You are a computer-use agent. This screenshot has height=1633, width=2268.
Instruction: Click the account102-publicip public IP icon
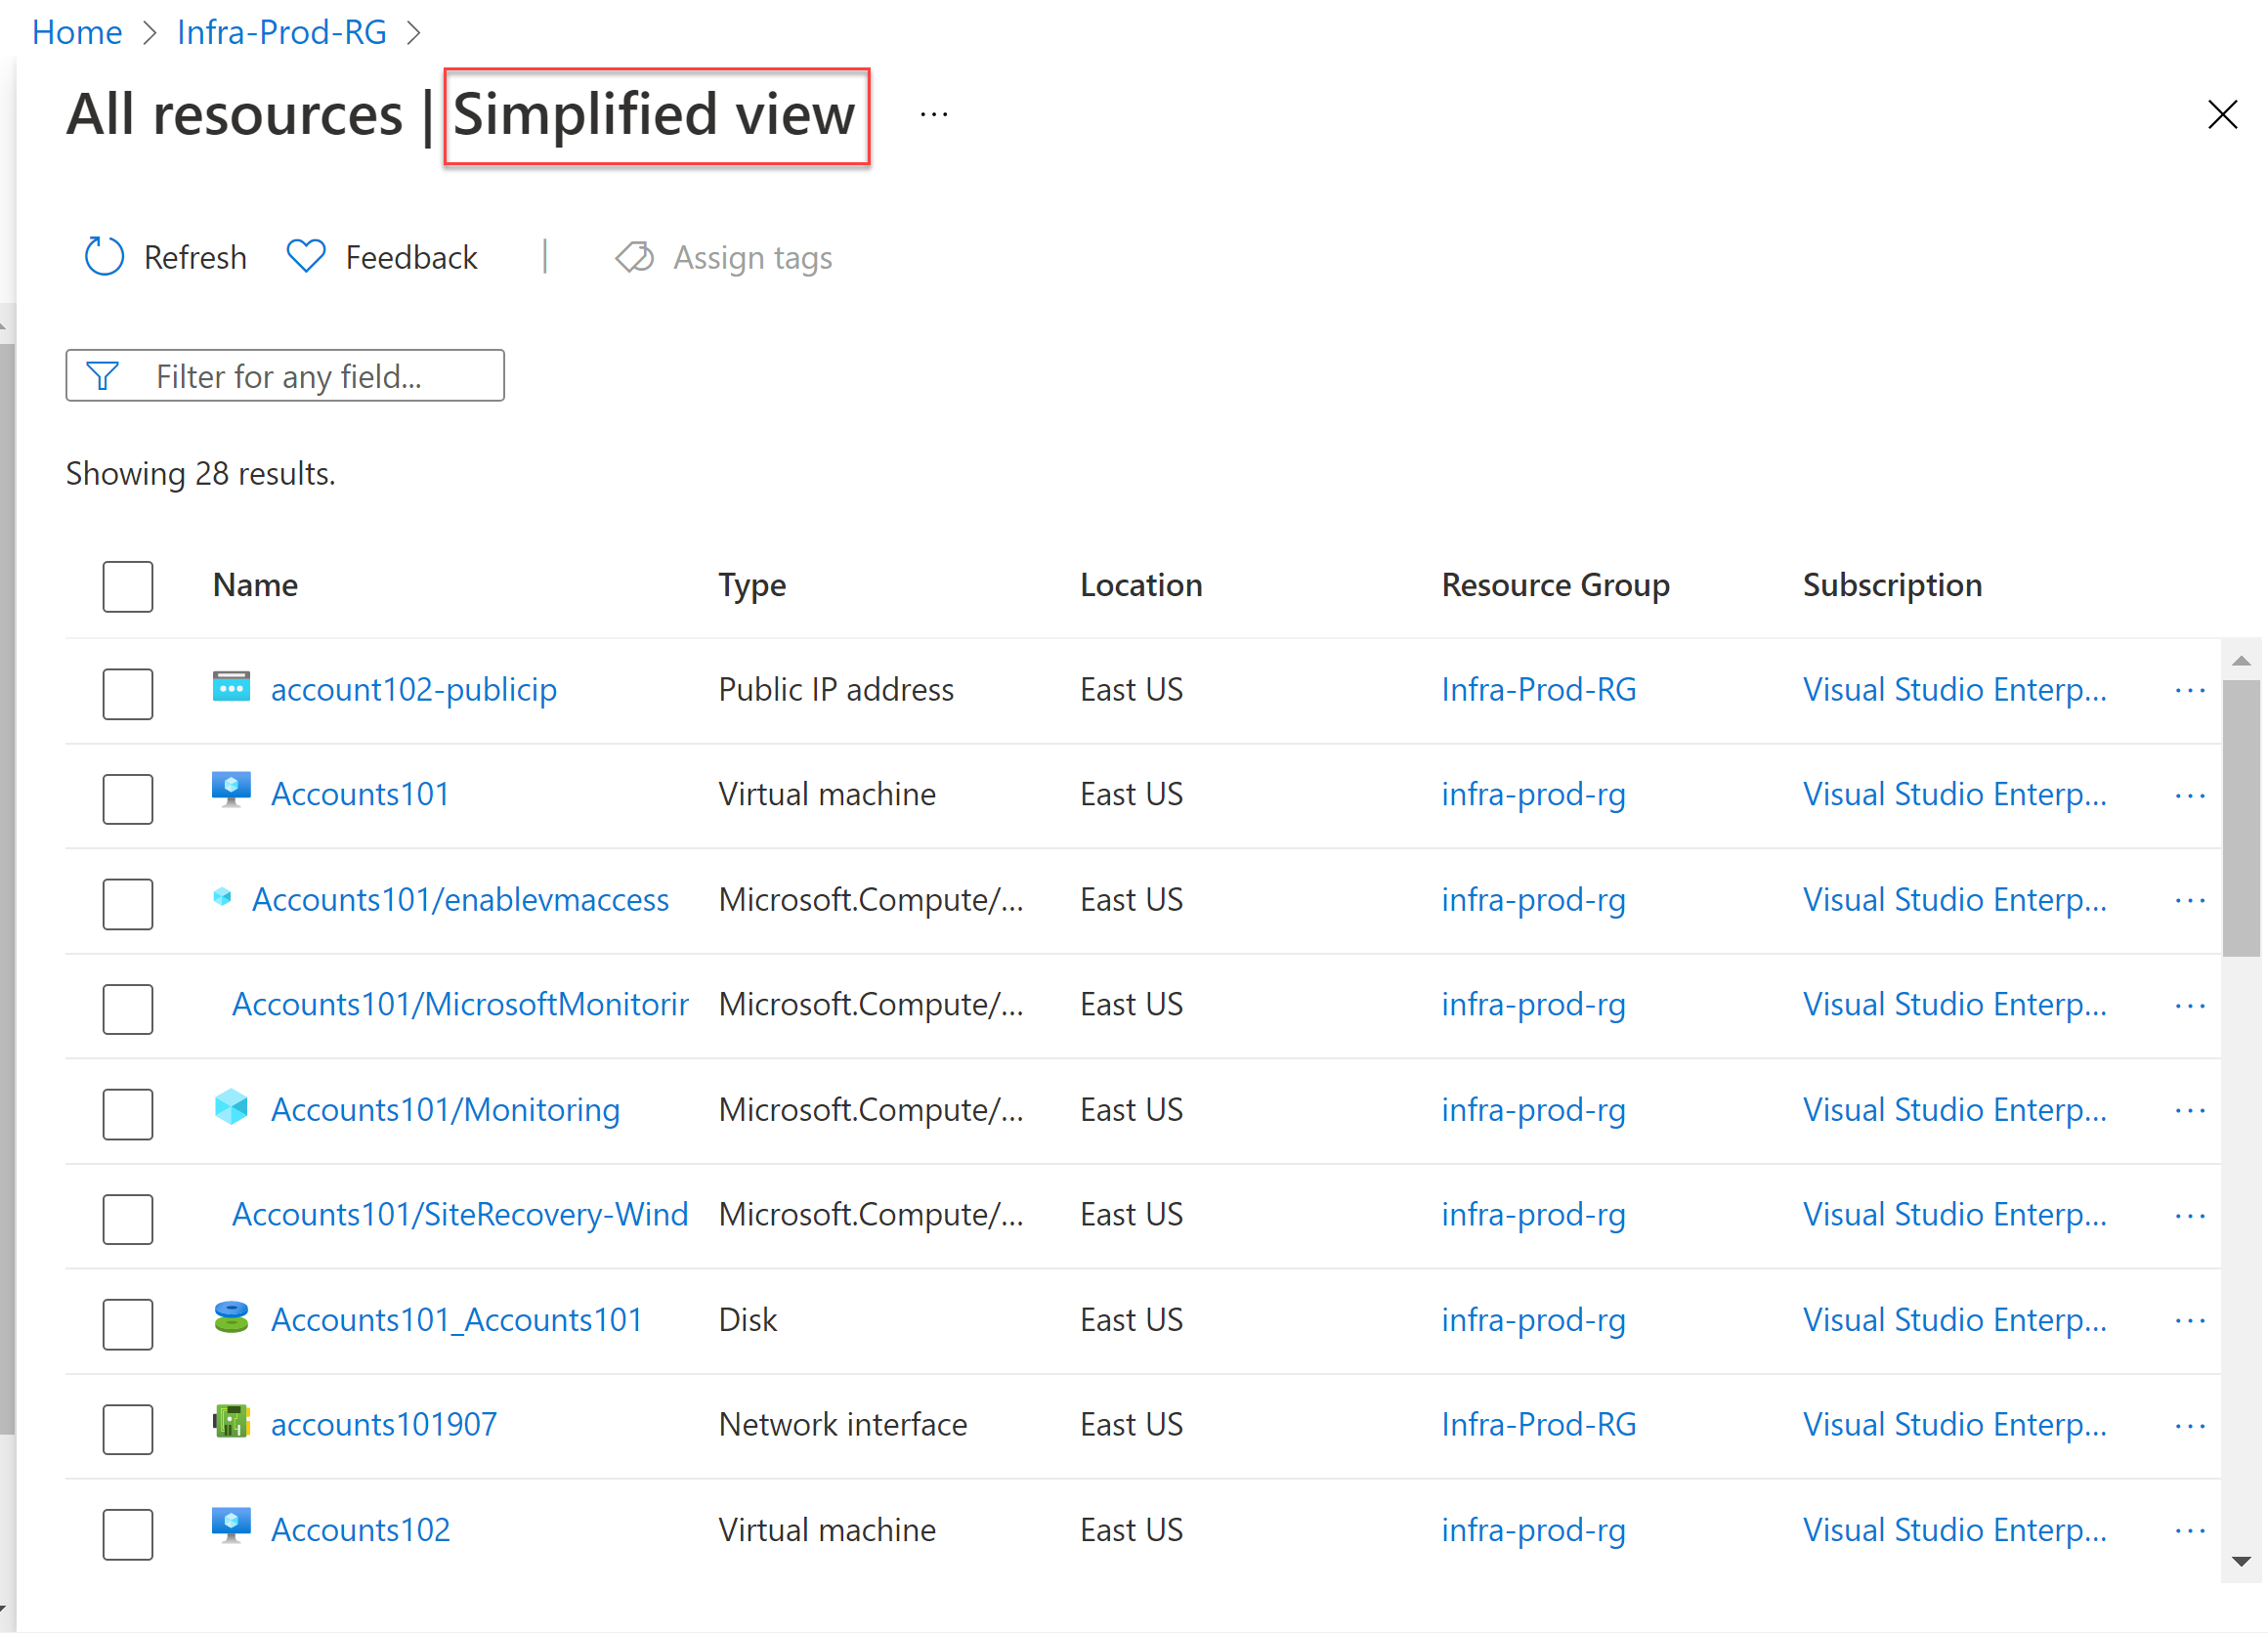[231, 688]
